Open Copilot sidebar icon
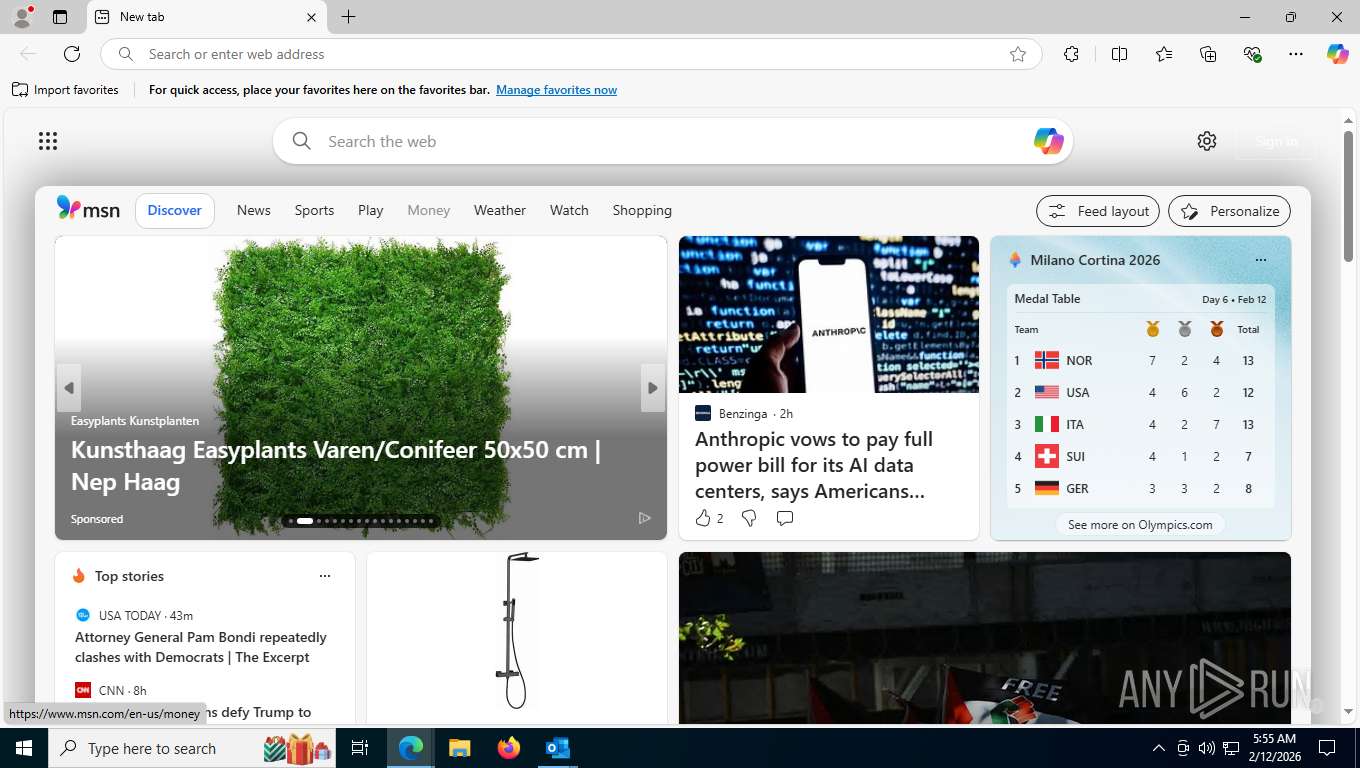 1338,54
